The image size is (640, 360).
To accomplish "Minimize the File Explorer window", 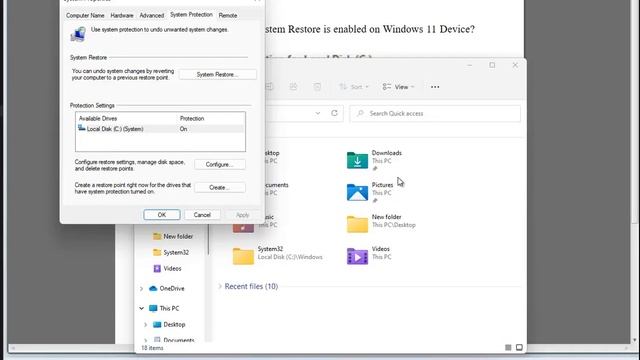I will [469, 65].
